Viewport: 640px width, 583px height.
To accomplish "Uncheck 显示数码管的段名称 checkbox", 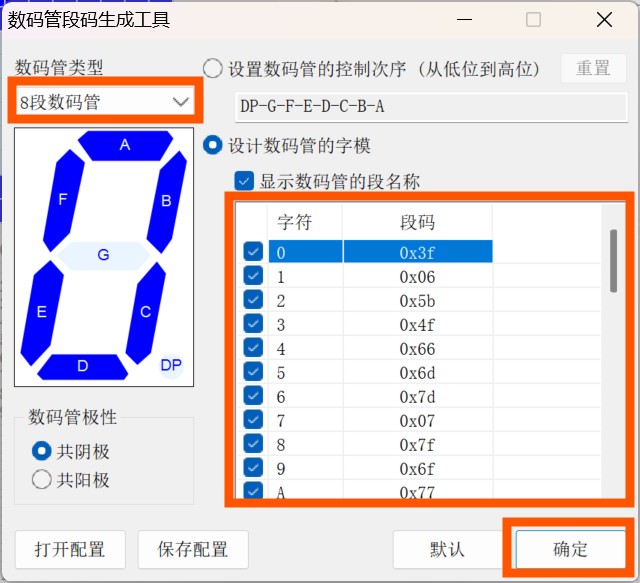I will (x=244, y=181).
